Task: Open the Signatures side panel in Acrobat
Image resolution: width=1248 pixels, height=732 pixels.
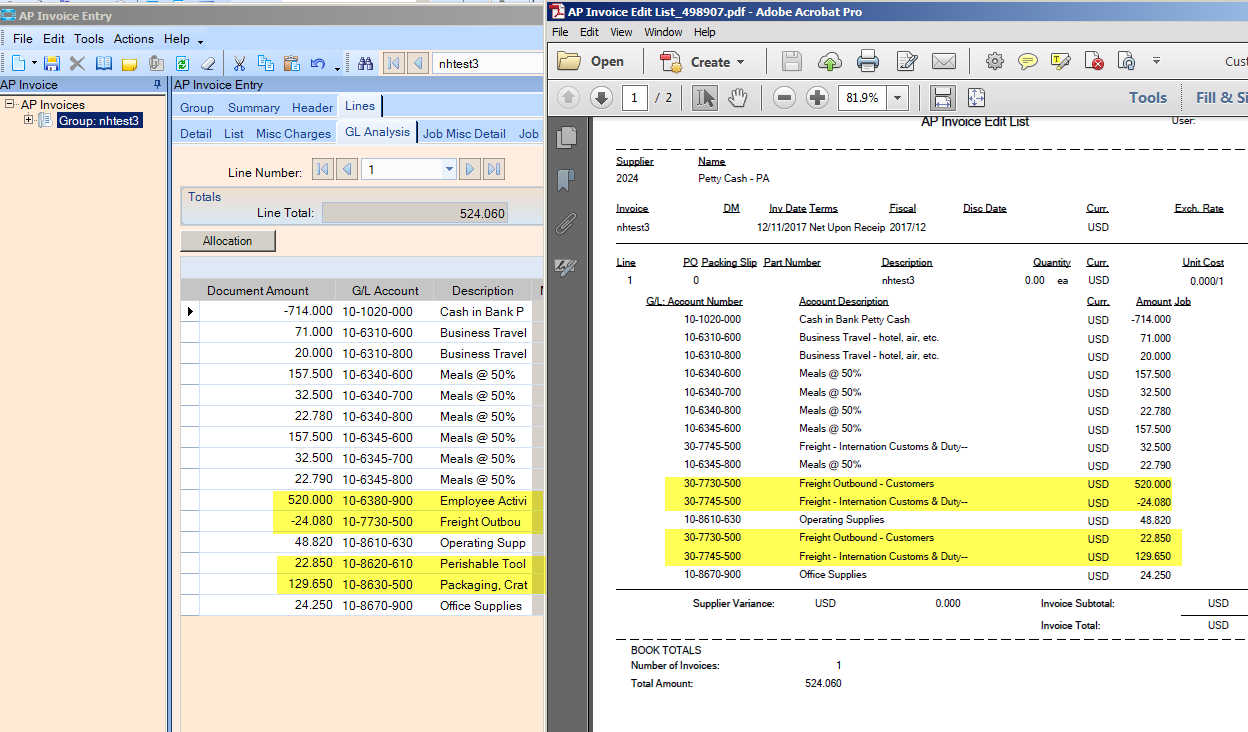Action: pos(567,266)
